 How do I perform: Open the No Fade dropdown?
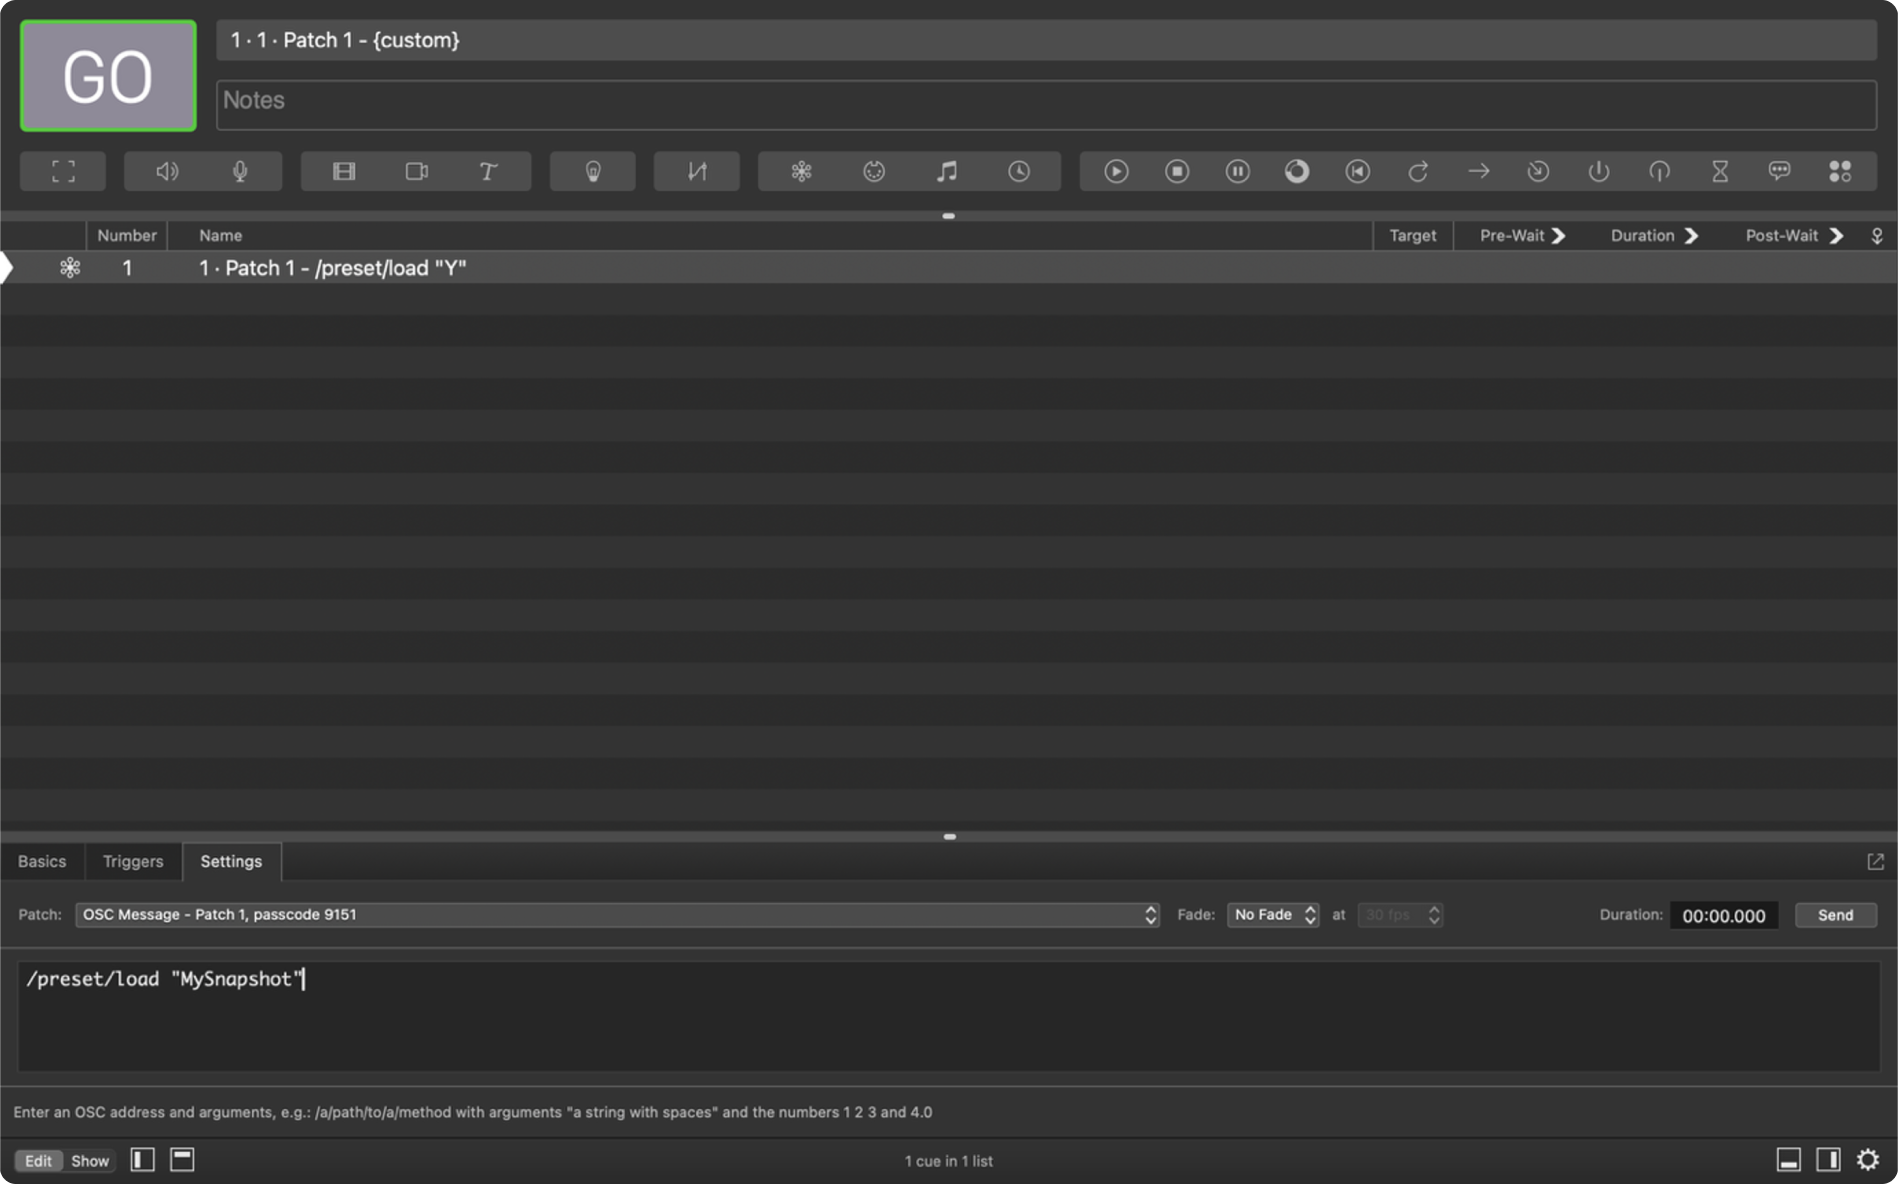(x=1272, y=914)
